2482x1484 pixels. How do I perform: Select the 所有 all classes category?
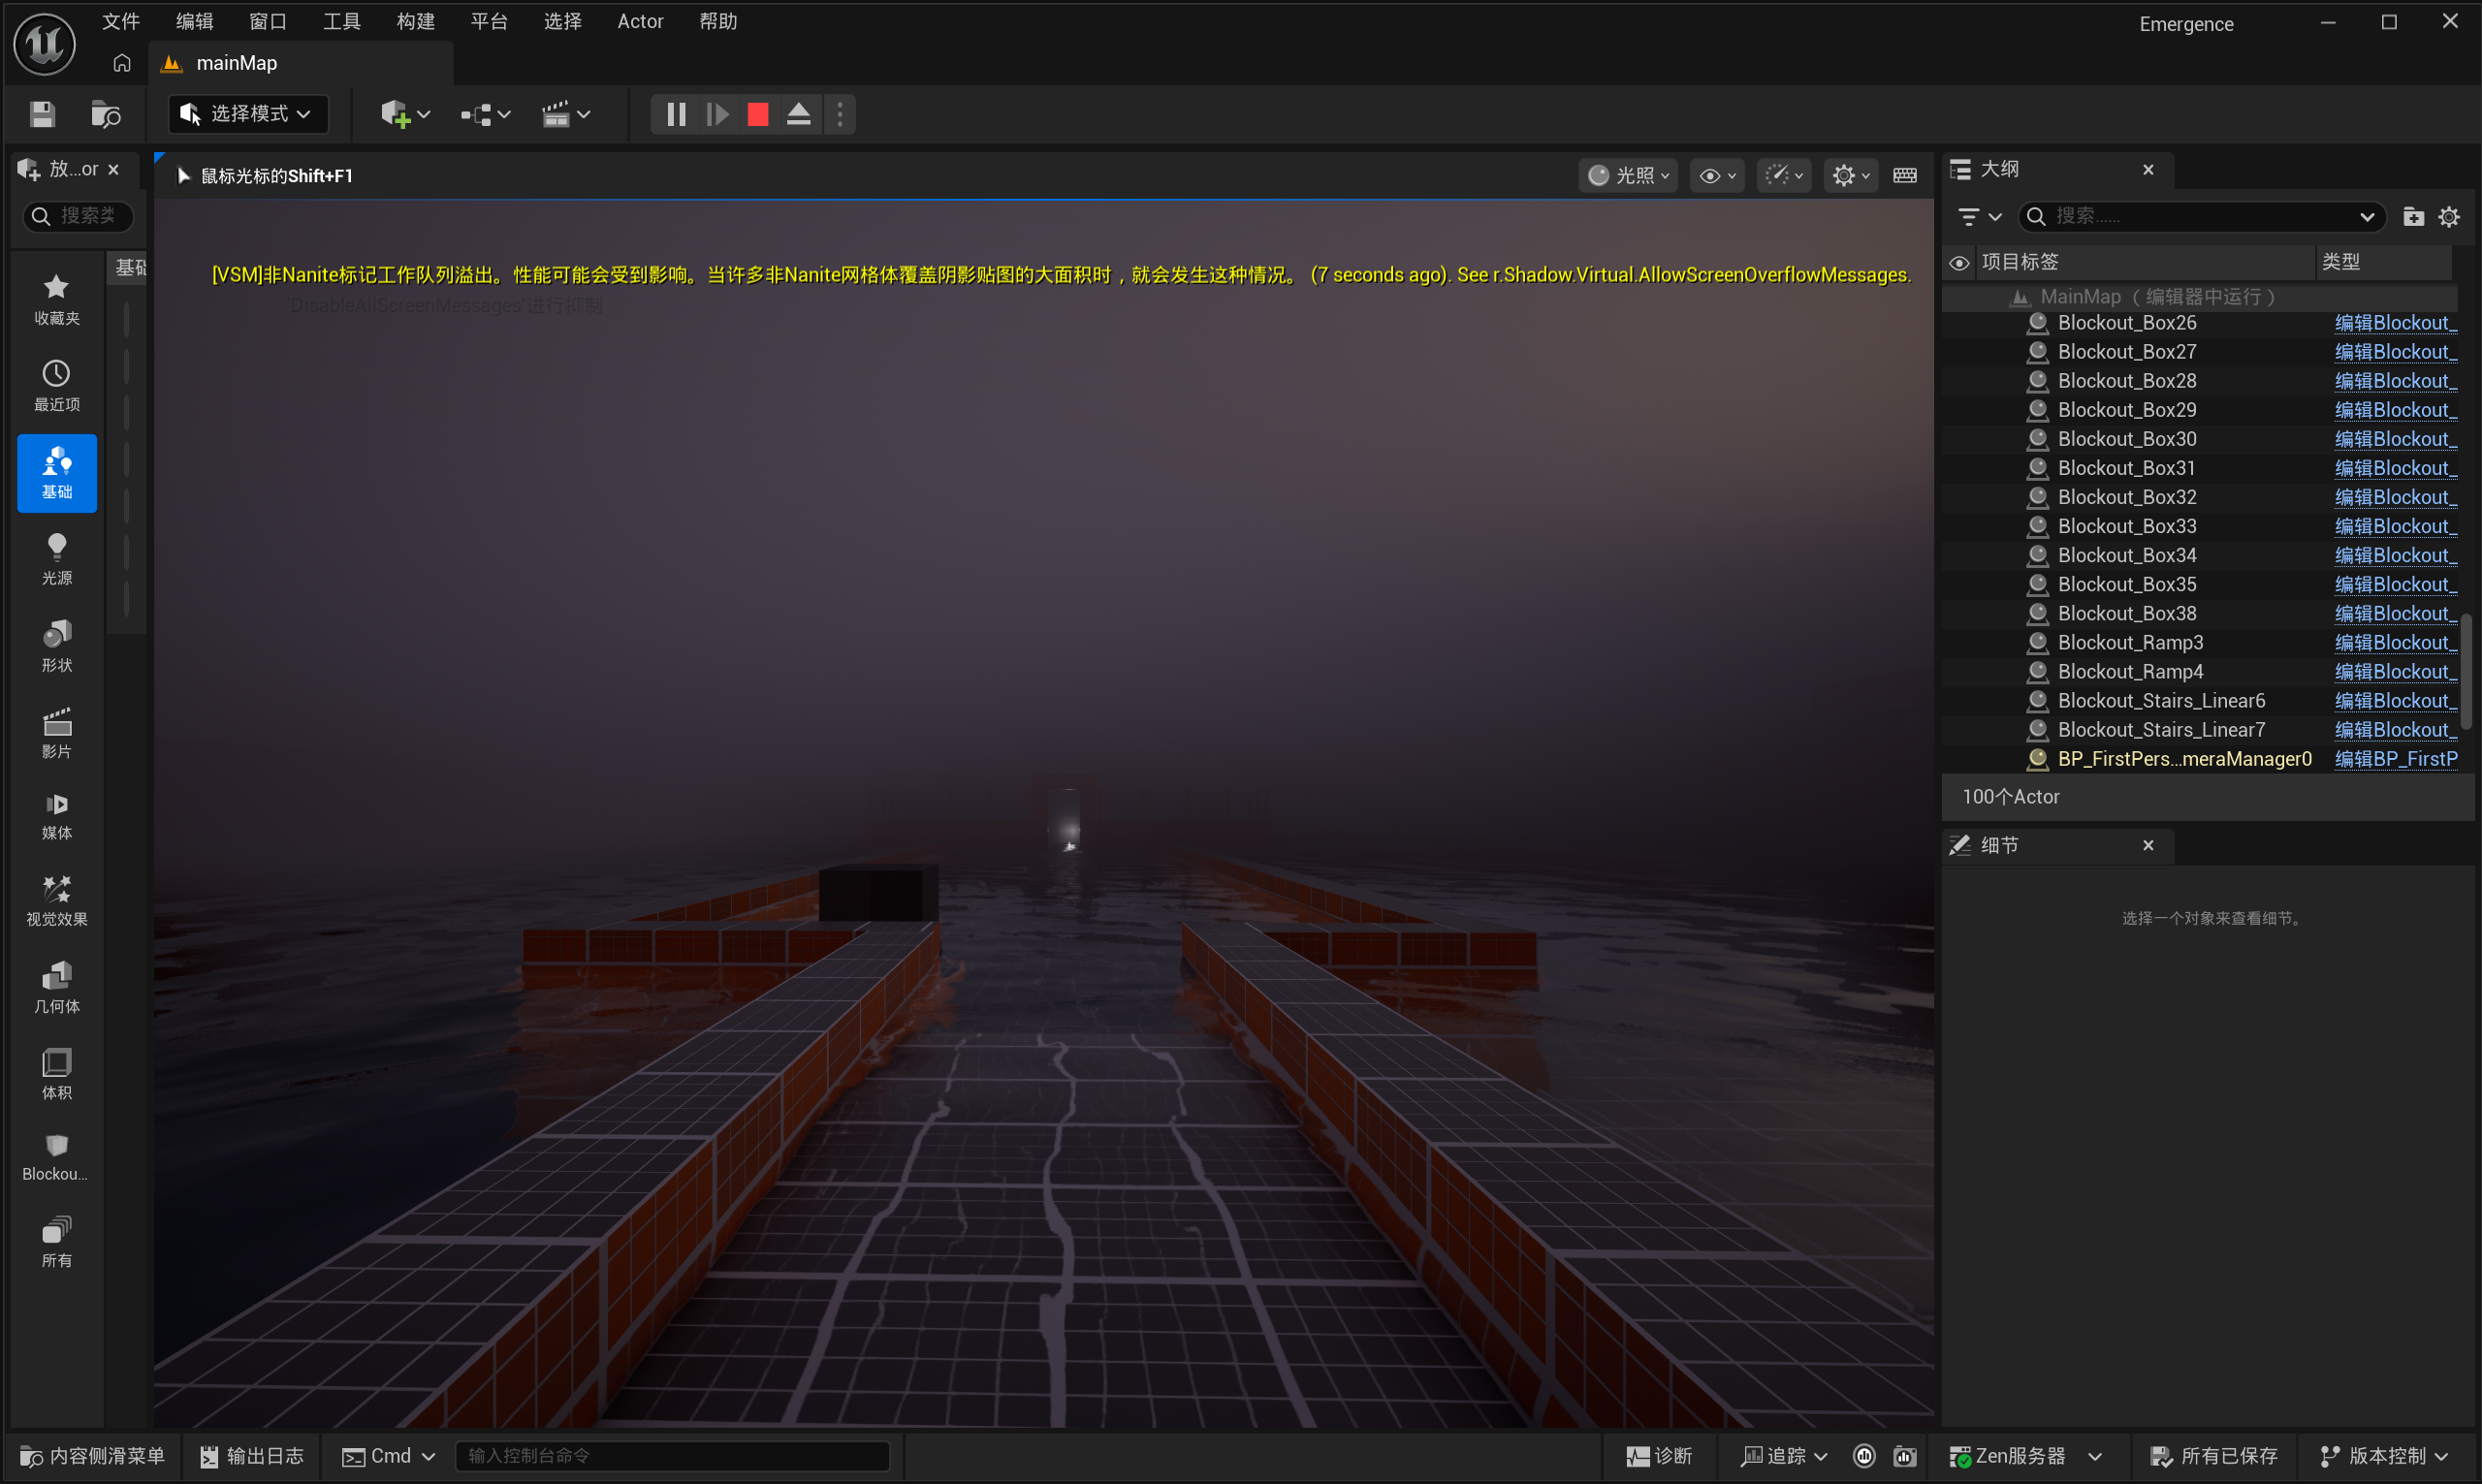click(x=57, y=1242)
